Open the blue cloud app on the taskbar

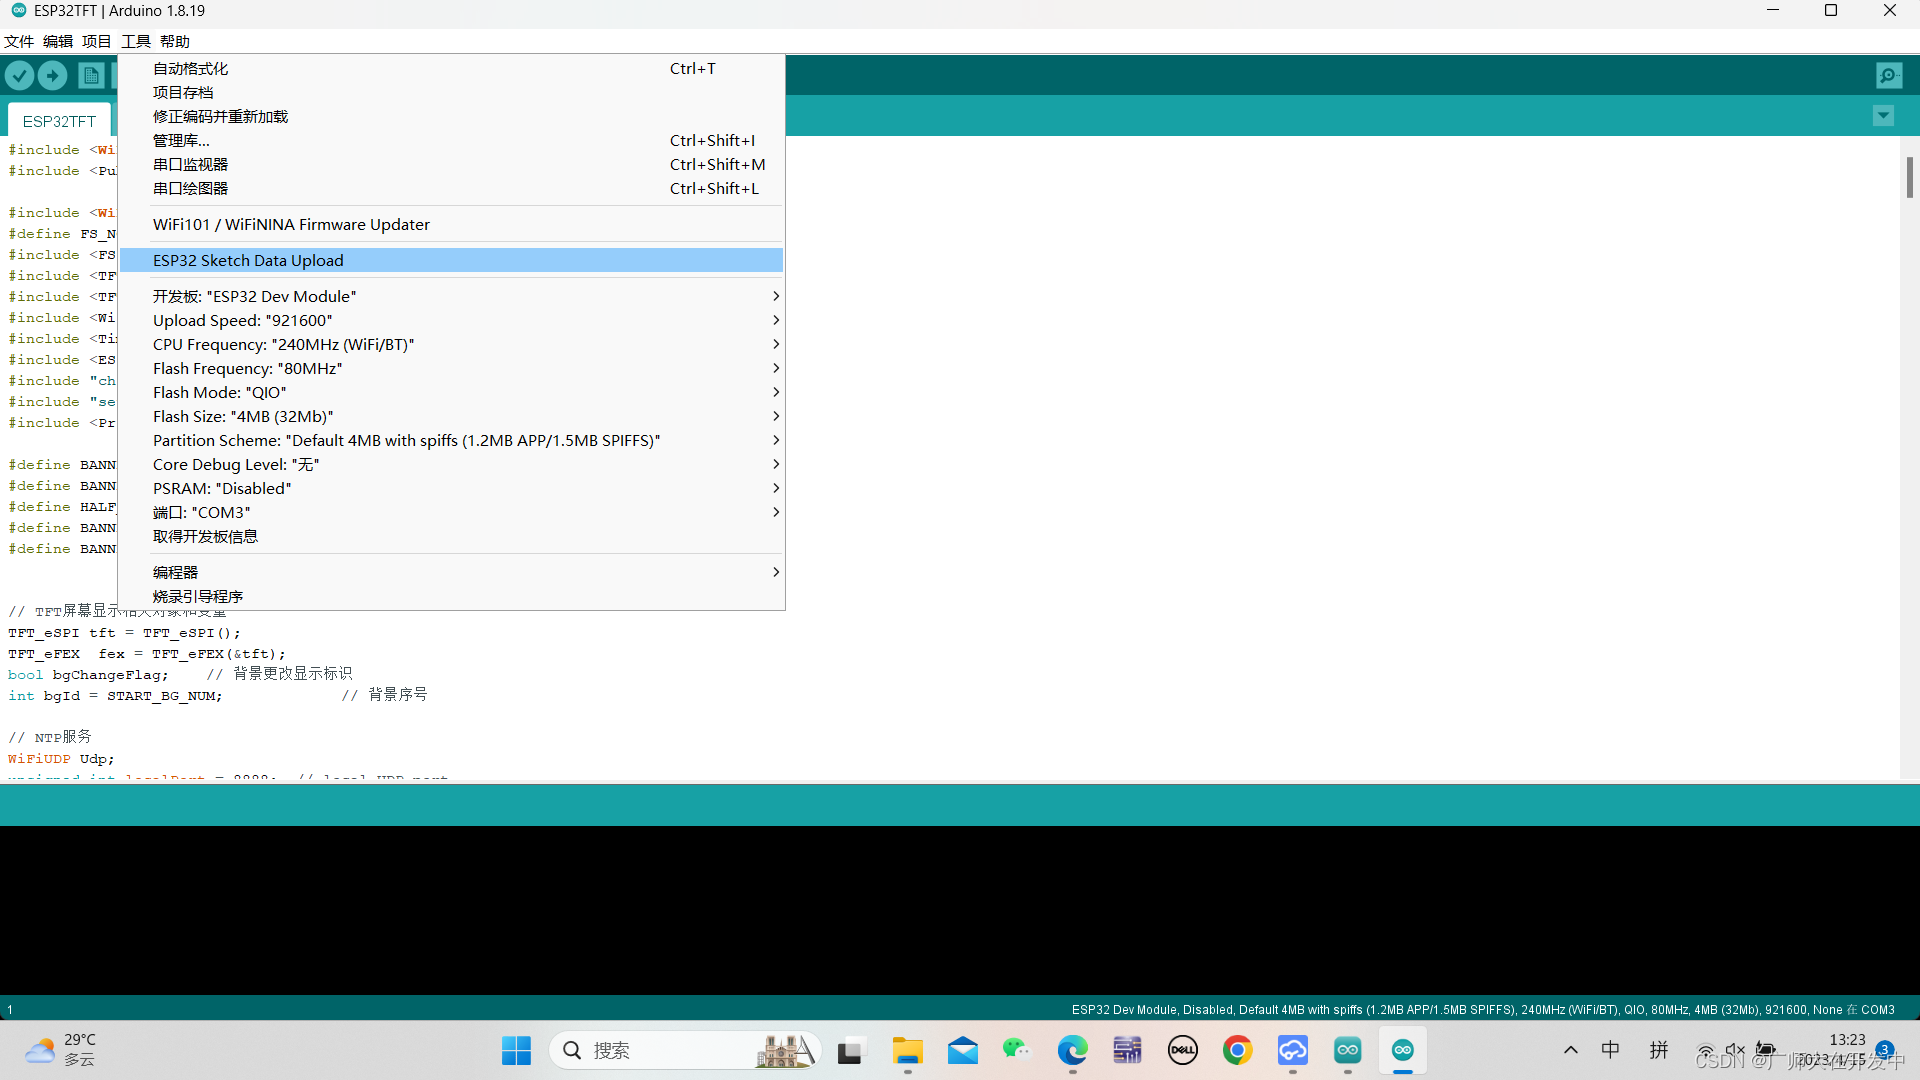[x=1292, y=1050]
